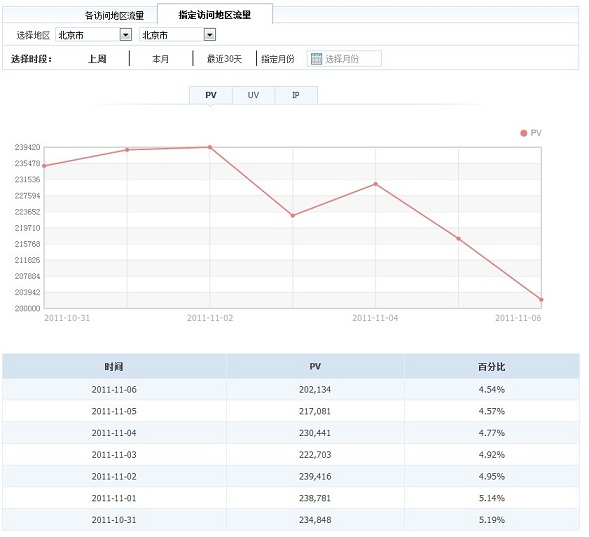
Task: Click the 2011-11-02 peak data point
Action: click(210, 147)
